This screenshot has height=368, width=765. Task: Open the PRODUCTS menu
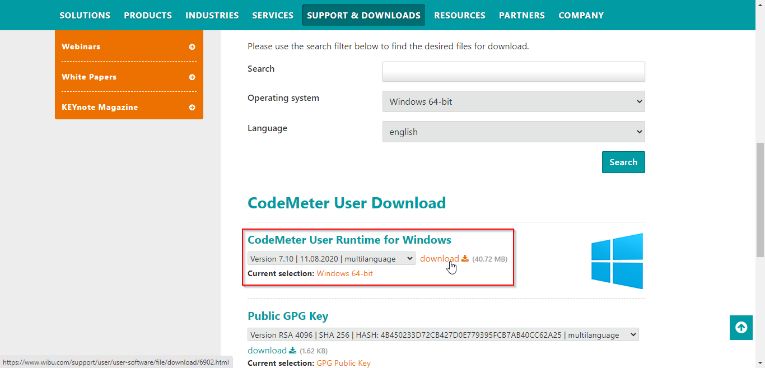click(x=148, y=15)
